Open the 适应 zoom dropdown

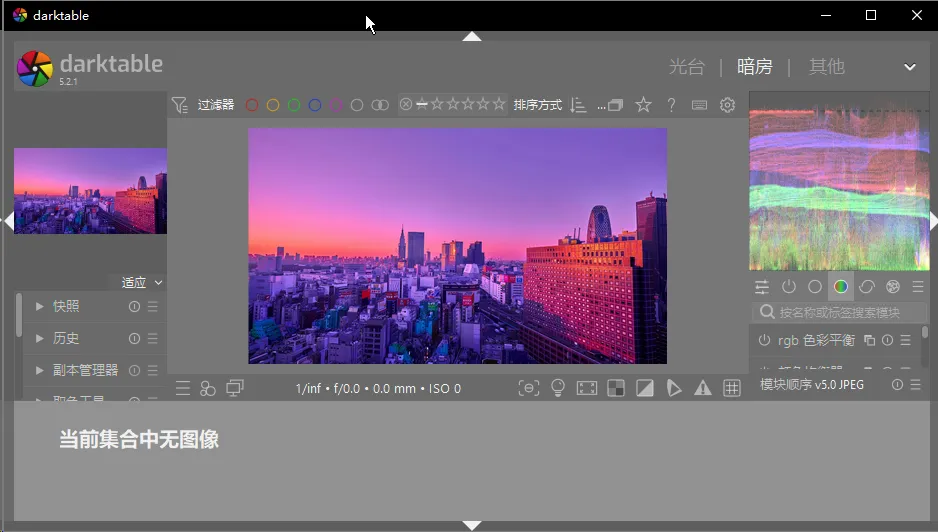click(141, 283)
